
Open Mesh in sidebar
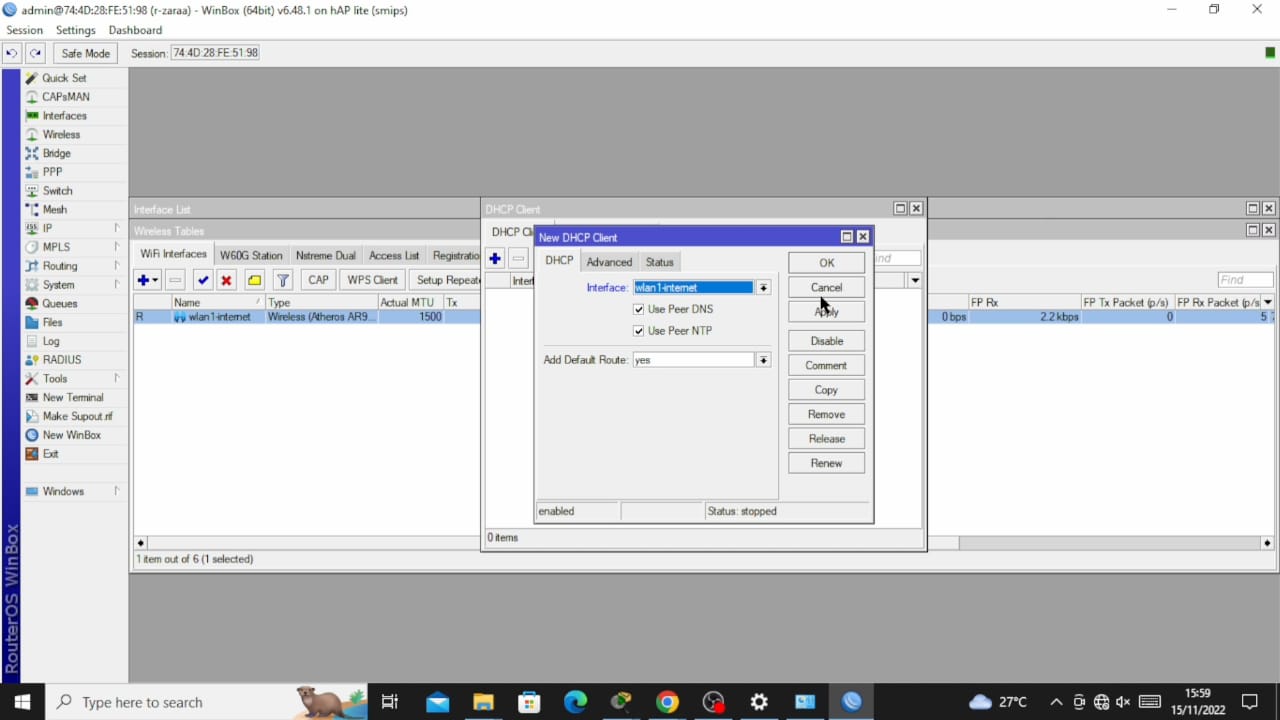54,210
